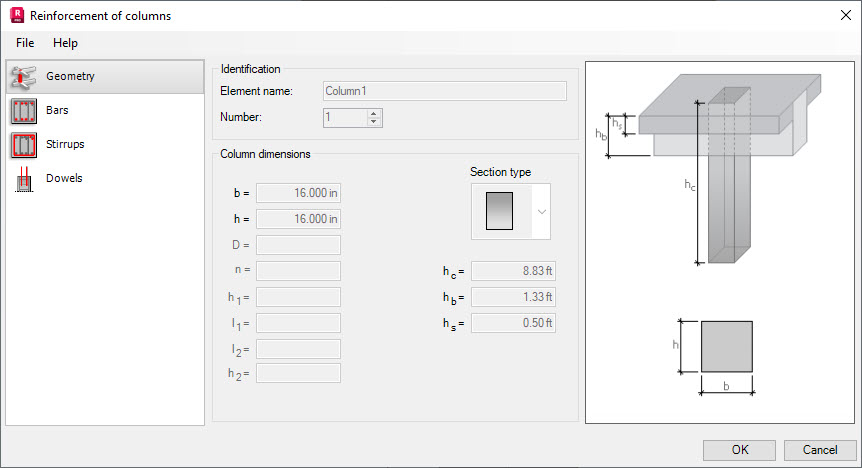The width and height of the screenshot is (862, 468).
Task: Open the Dowels settings icon
Action: pyautogui.click(x=23, y=178)
